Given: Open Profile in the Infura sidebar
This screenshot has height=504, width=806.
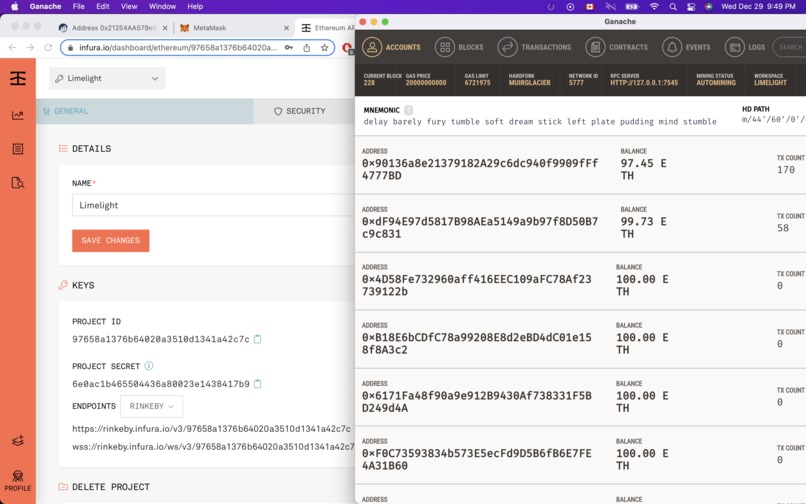Looking at the screenshot, I should [18, 480].
